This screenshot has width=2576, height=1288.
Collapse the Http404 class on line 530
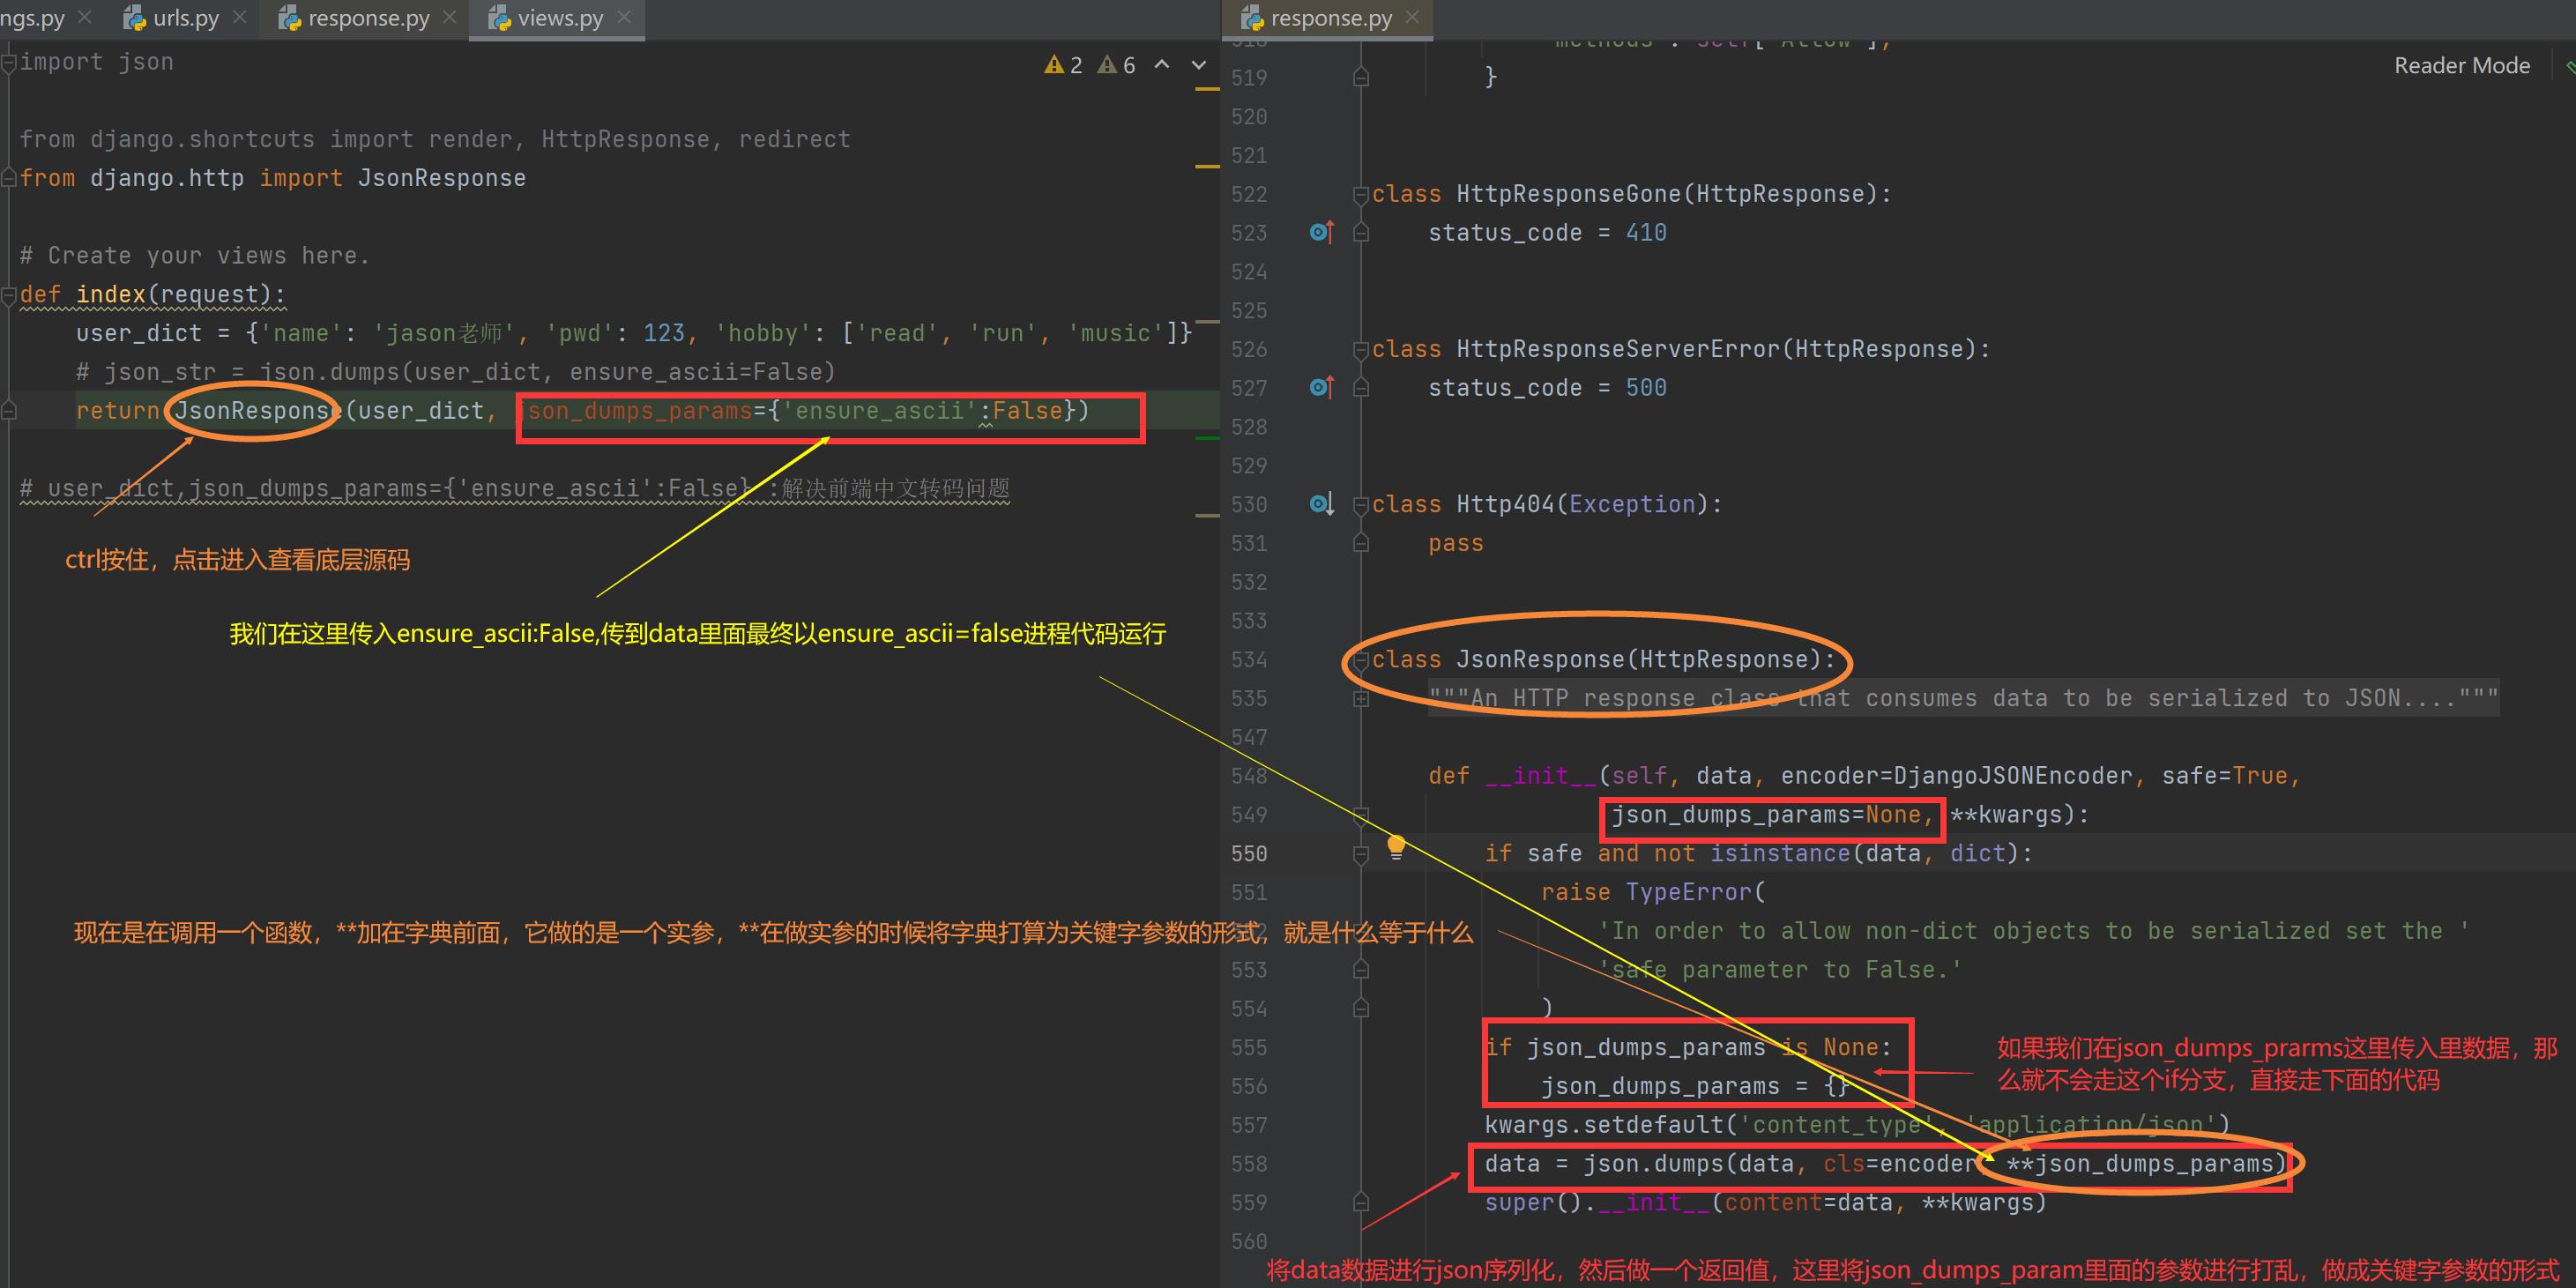[x=1361, y=504]
